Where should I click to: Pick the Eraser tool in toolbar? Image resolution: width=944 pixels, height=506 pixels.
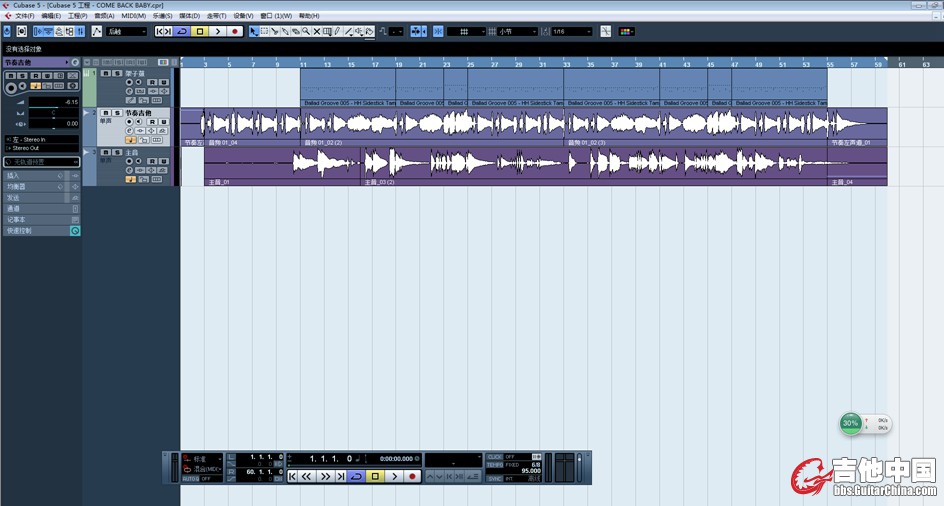click(x=296, y=32)
